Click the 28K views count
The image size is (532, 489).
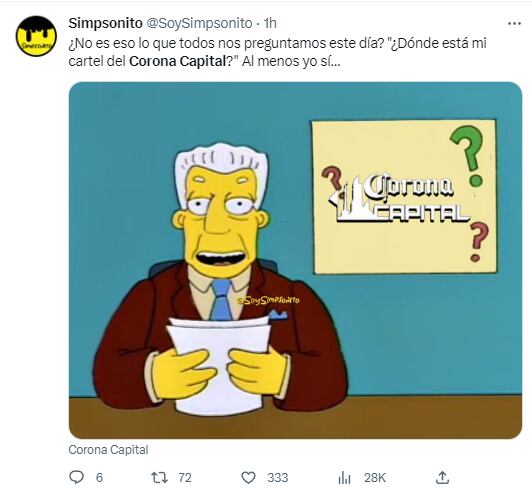pos(375,478)
